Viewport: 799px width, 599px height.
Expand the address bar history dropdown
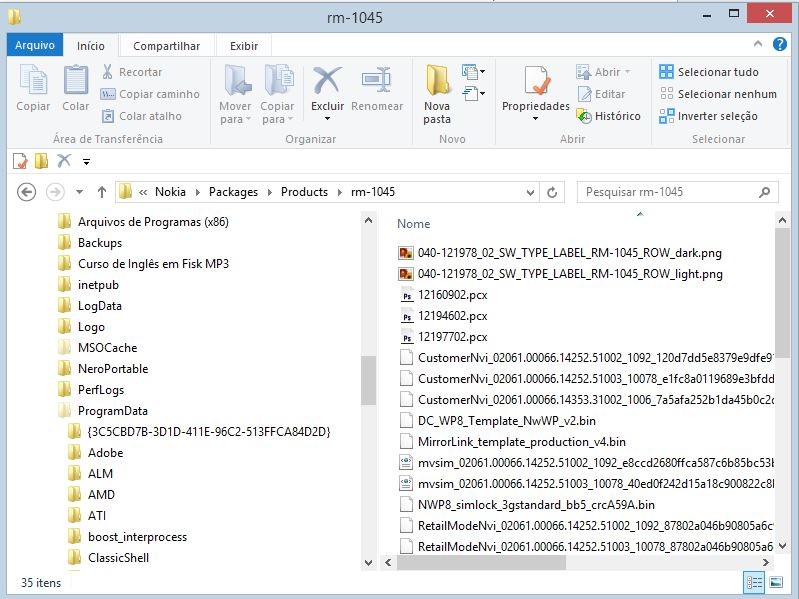(x=530, y=192)
